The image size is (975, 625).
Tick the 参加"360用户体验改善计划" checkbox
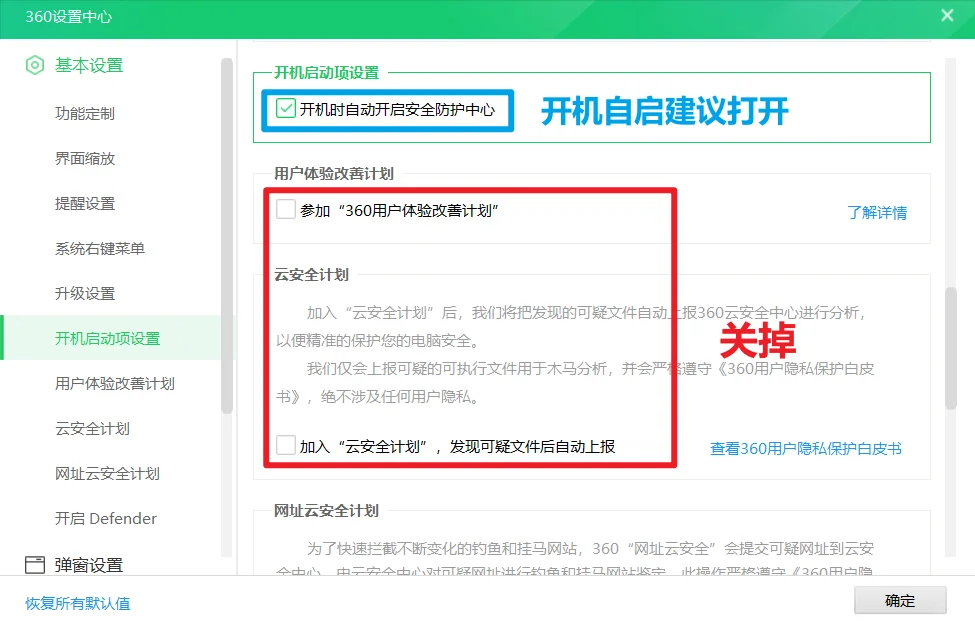click(x=286, y=210)
